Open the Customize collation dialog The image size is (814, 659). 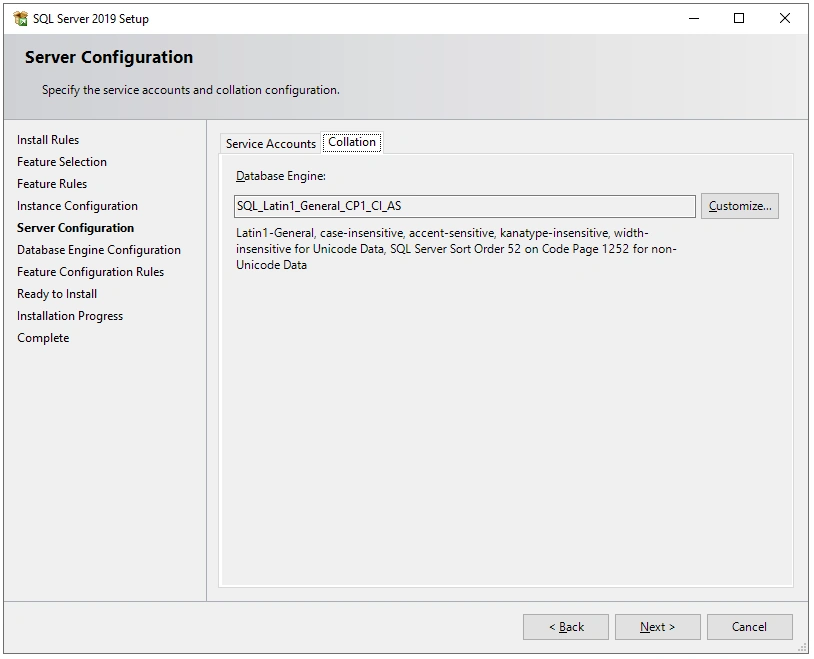pos(740,206)
